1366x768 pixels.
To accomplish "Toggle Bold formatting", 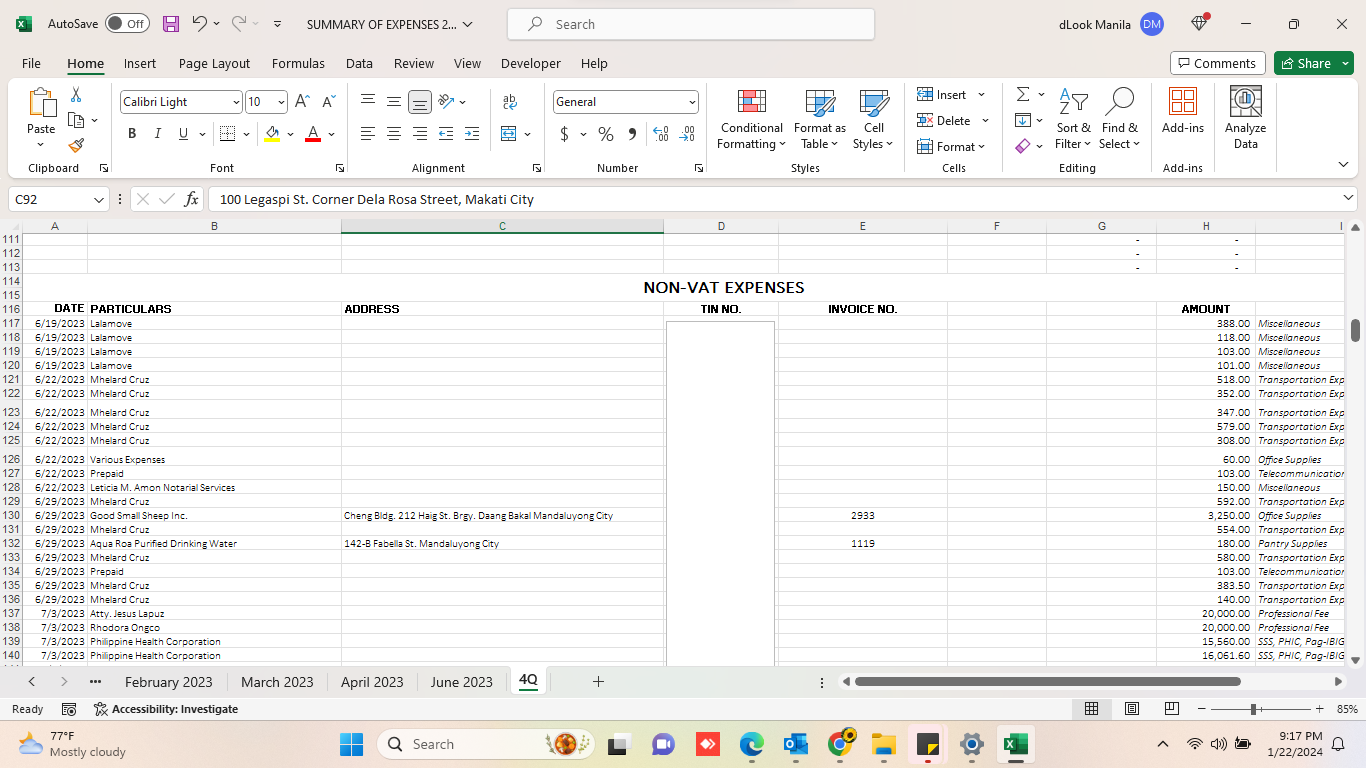I will [132, 134].
